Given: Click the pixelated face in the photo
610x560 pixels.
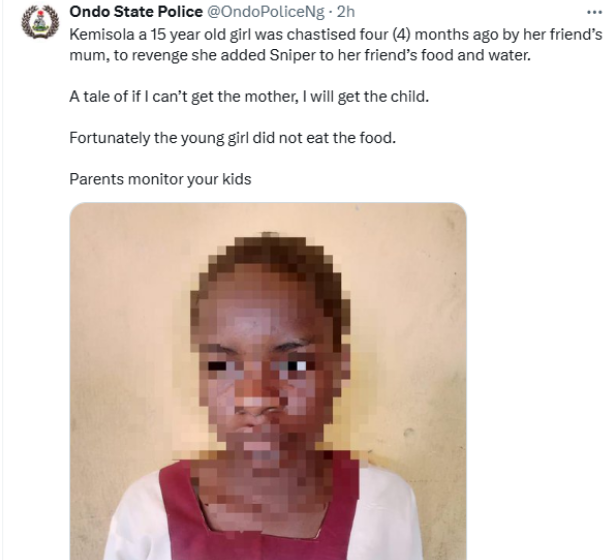Looking at the screenshot, I should (268, 360).
